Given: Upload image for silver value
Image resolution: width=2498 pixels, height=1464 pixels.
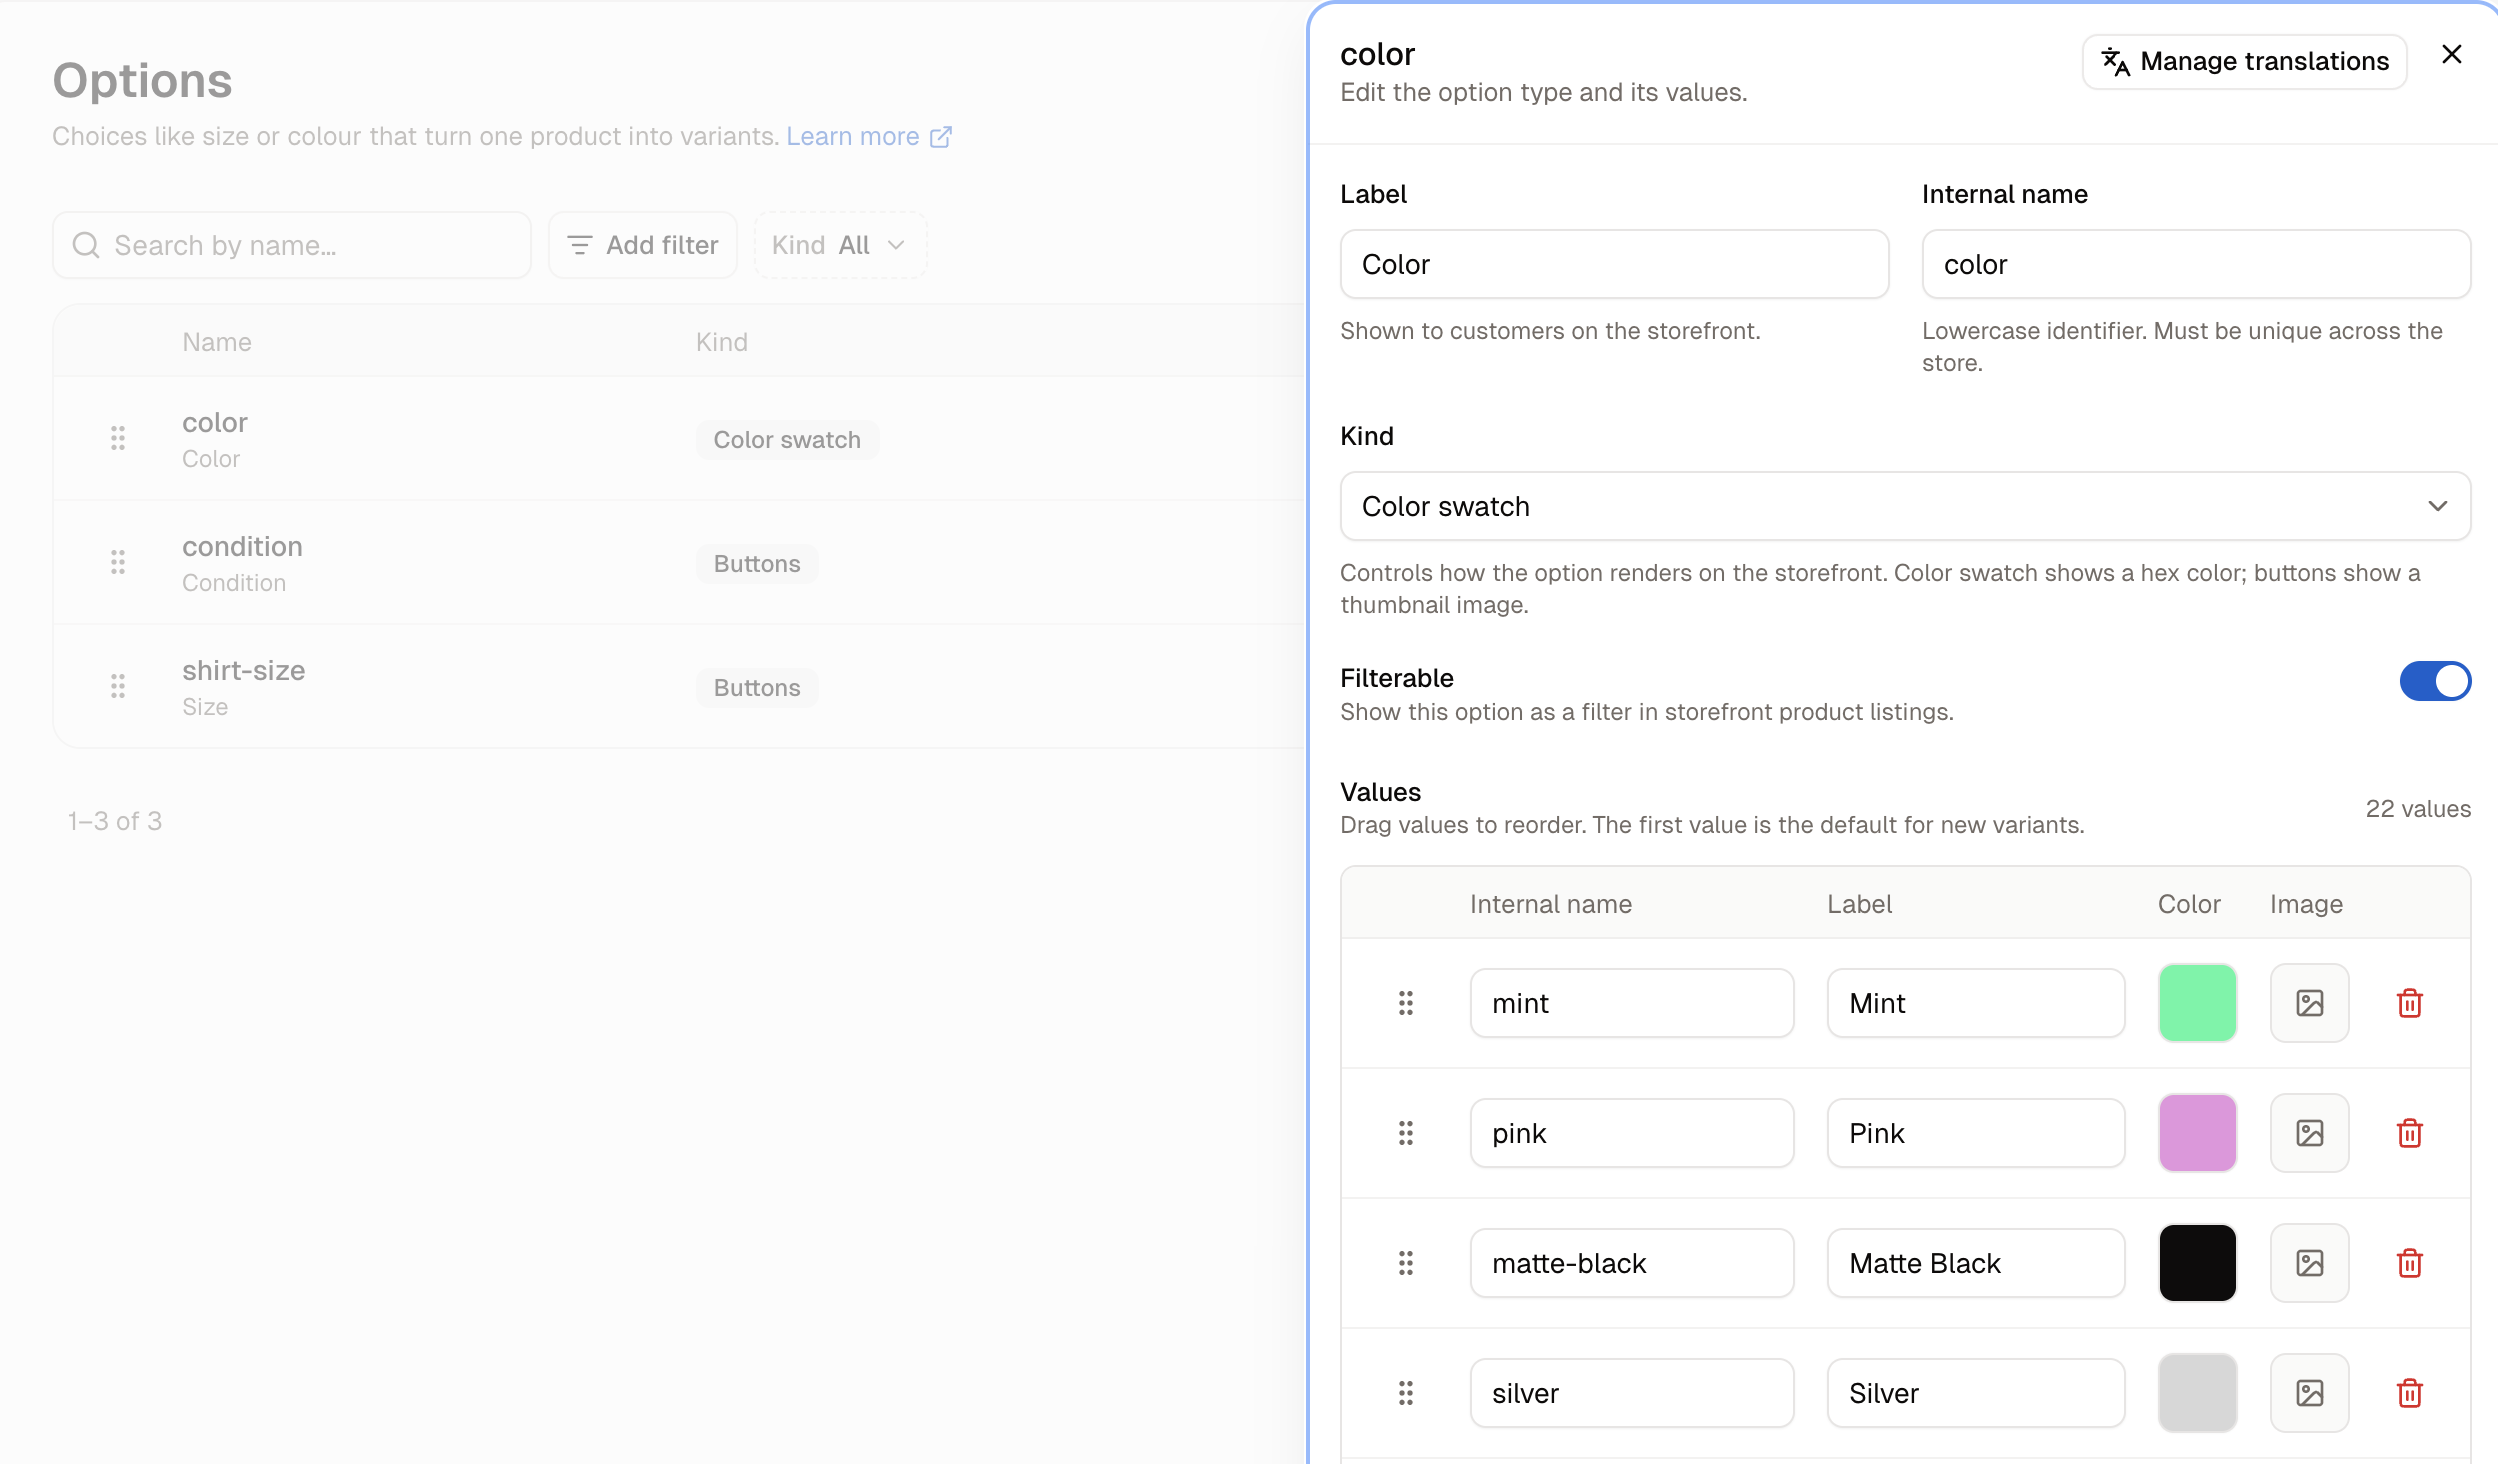Looking at the screenshot, I should pos(2309,1393).
